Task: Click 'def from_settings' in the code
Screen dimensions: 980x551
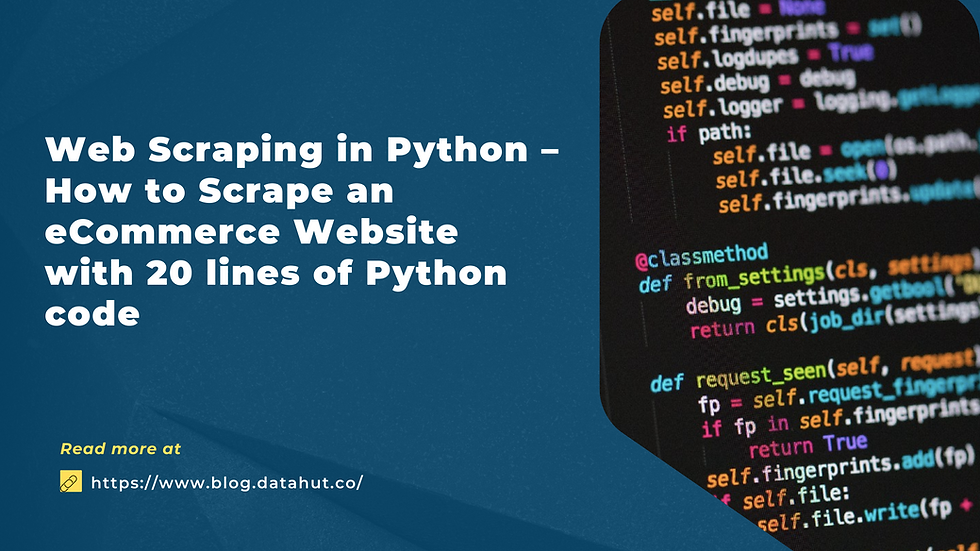Action: click(731, 278)
